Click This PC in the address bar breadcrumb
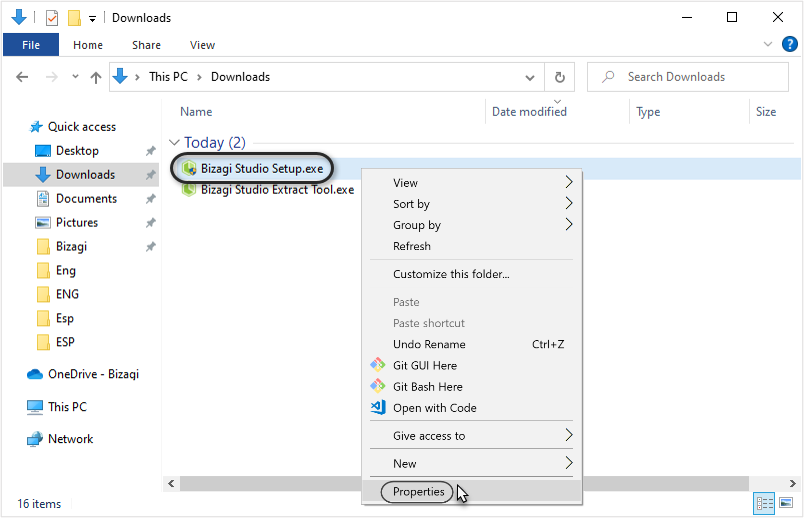The height and width of the screenshot is (518, 804). click(168, 77)
